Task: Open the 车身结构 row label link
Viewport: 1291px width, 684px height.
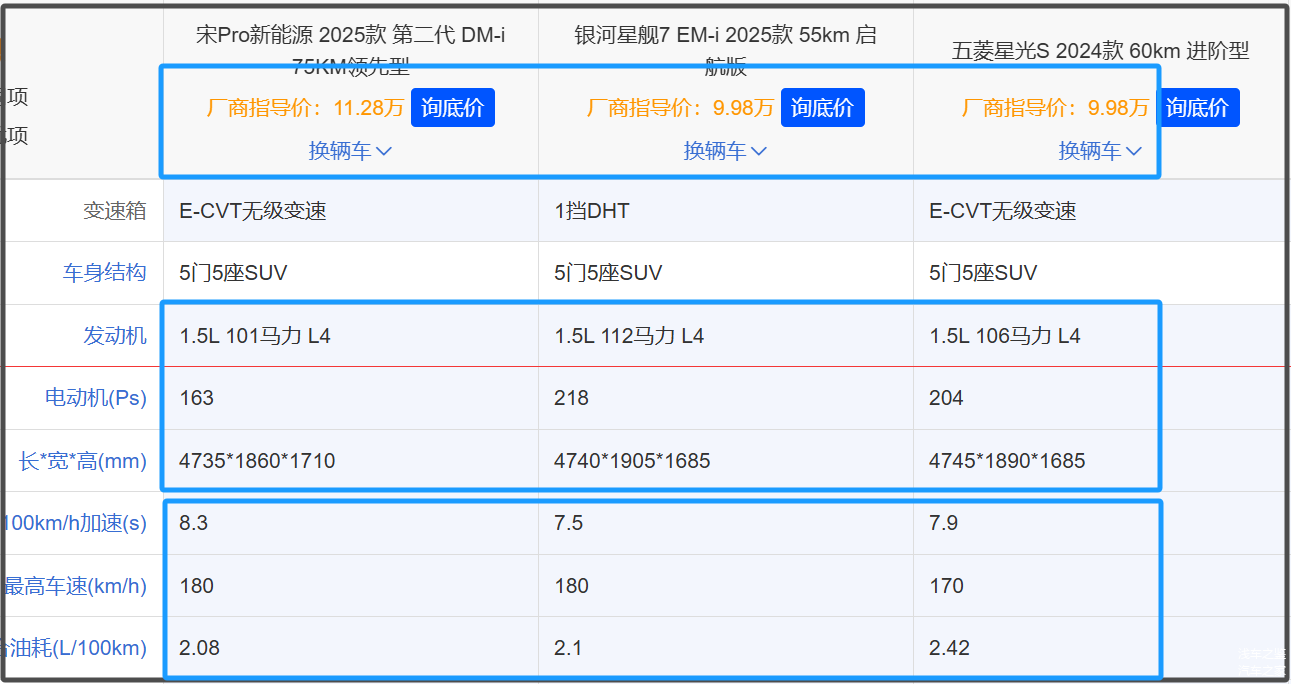Action: pyautogui.click(x=104, y=273)
